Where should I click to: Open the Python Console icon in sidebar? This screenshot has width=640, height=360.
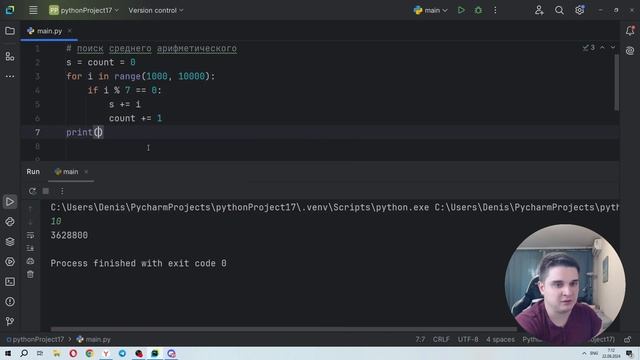pyautogui.click(x=10, y=222)
